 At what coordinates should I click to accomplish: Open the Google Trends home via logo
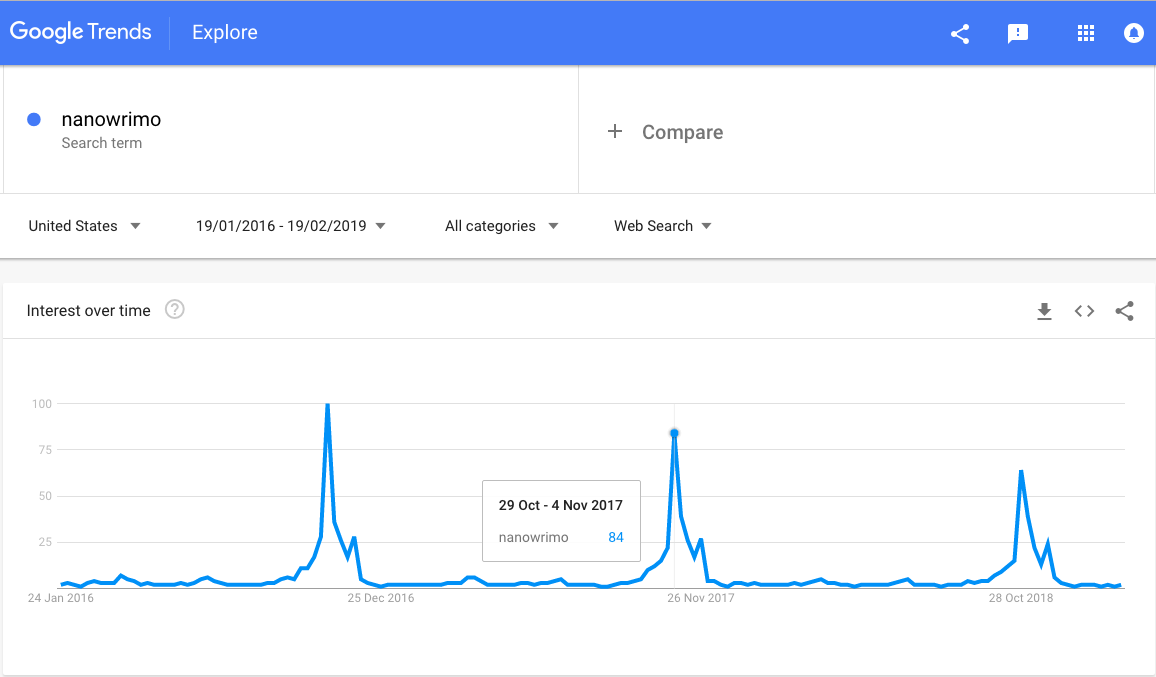[x=81, y=32]
